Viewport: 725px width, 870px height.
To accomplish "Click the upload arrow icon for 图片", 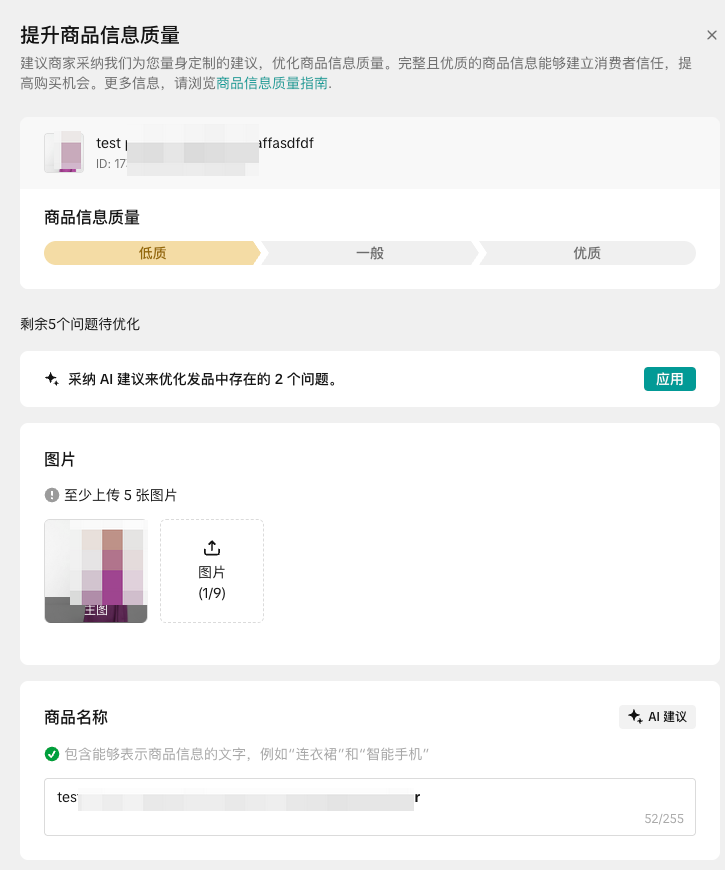I will coord(212,548).
